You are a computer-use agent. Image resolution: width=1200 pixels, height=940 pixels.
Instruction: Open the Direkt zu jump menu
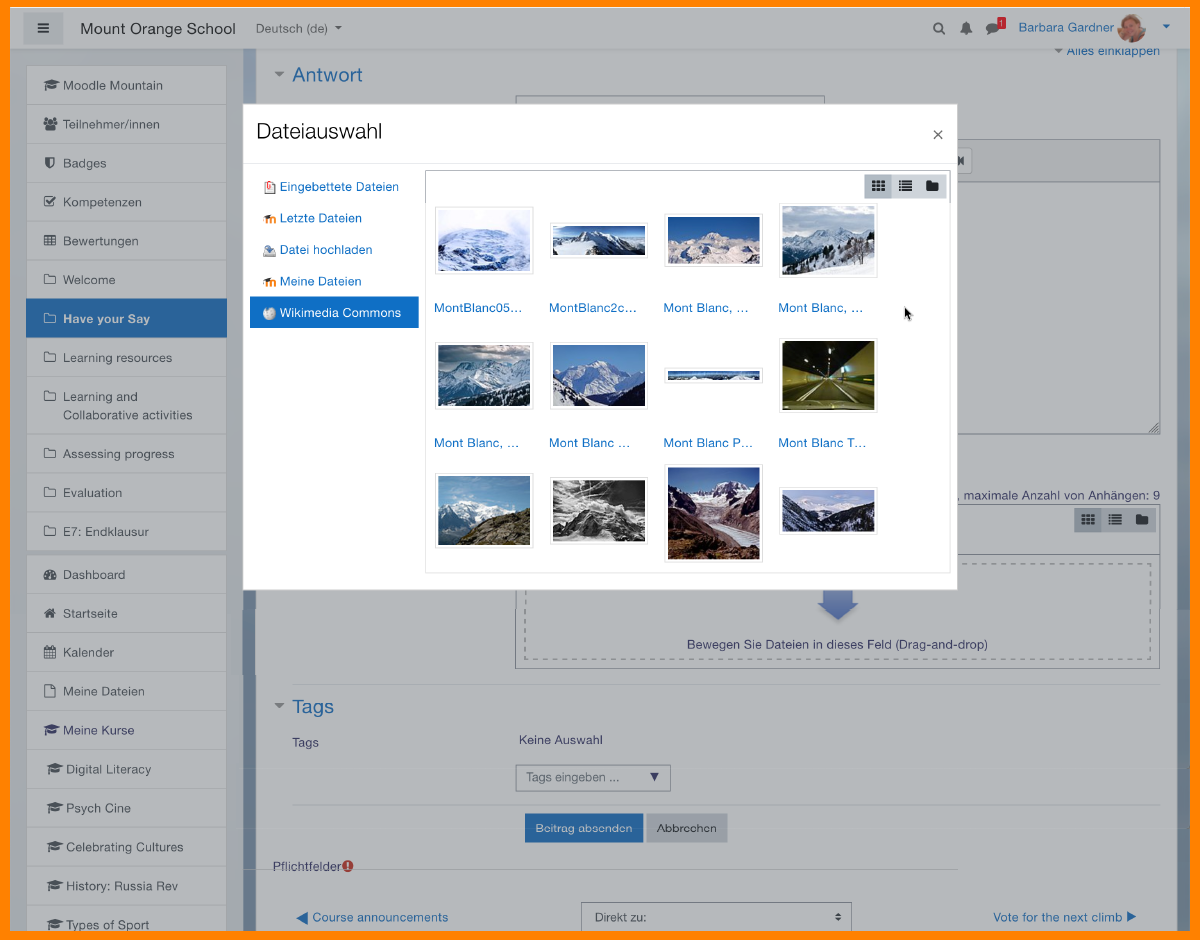coord(716,917)
